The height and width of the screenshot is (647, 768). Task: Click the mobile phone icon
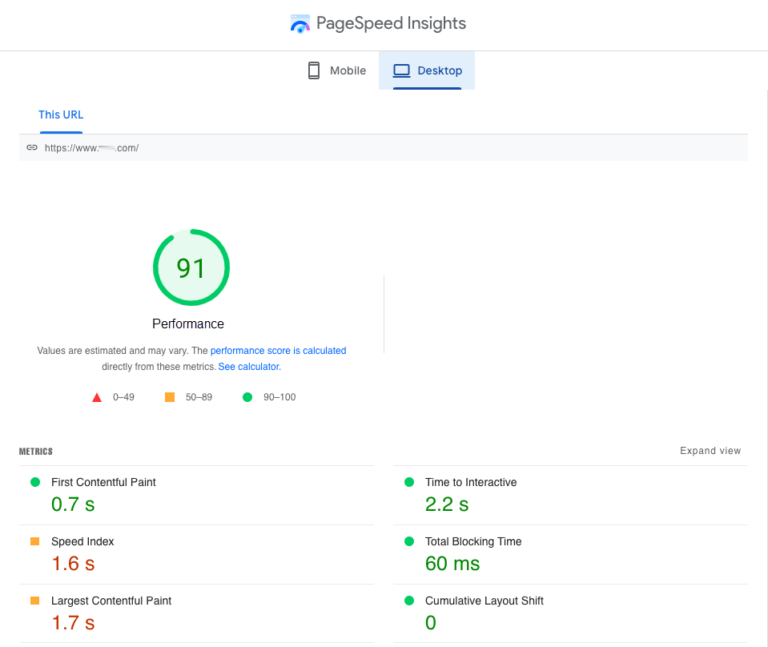point(313,71)
